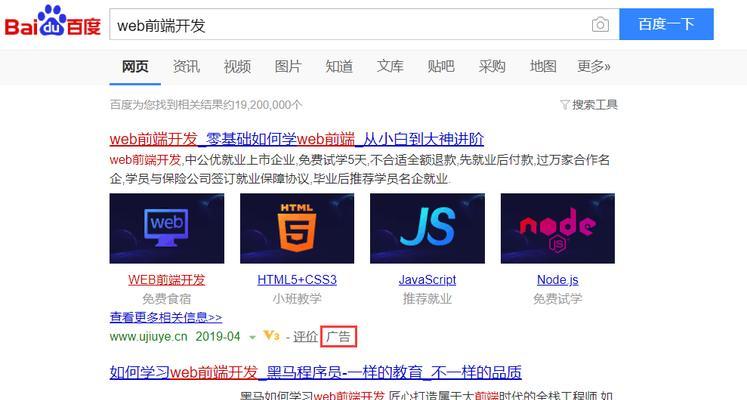The height and width of the screenshot is (400, 747).
Task: Open the WEB前端开发 sublink
Action: coord(166,280)
